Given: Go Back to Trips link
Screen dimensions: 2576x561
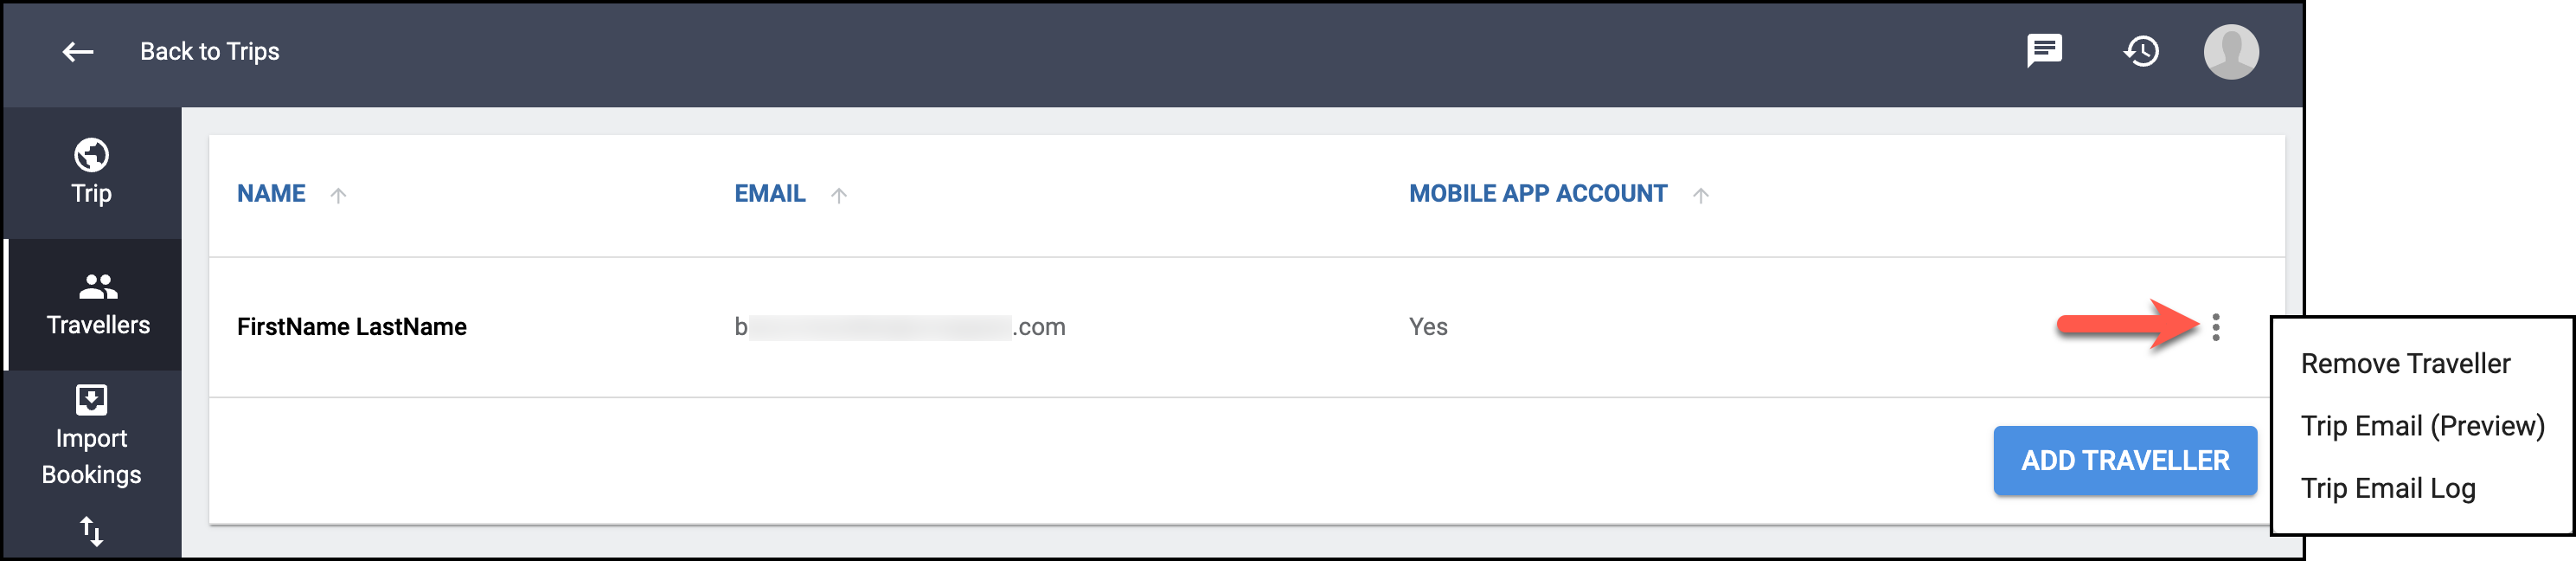Looking at the screenshot, I should (210, 52).
